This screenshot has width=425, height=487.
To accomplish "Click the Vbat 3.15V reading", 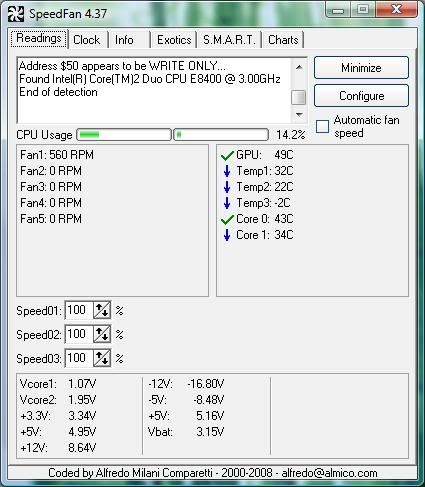I will coord(186,432).
